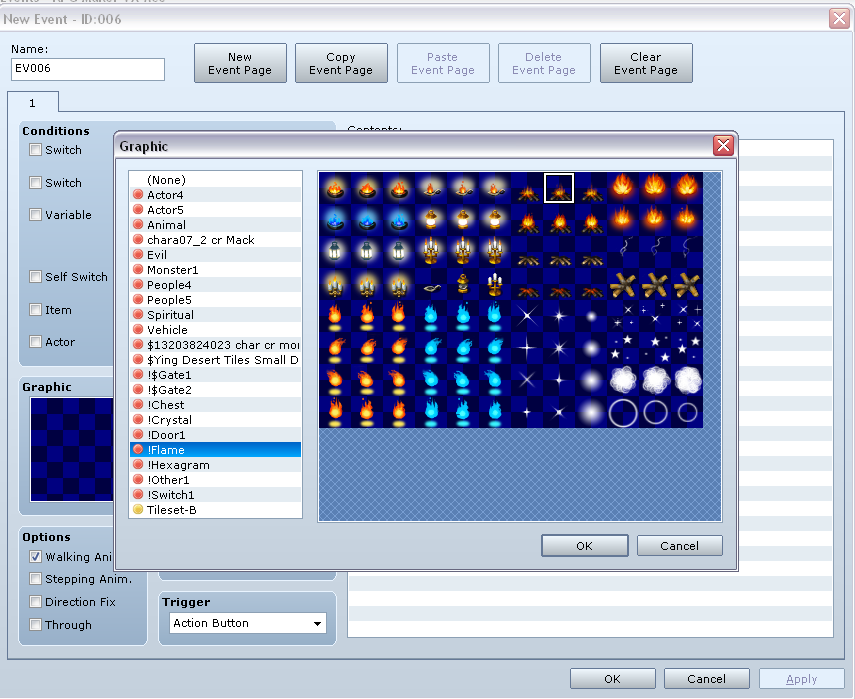Click the red icon beside chara07_2 cr Mack
855x699 pixels.
click(x=139, y=240)
